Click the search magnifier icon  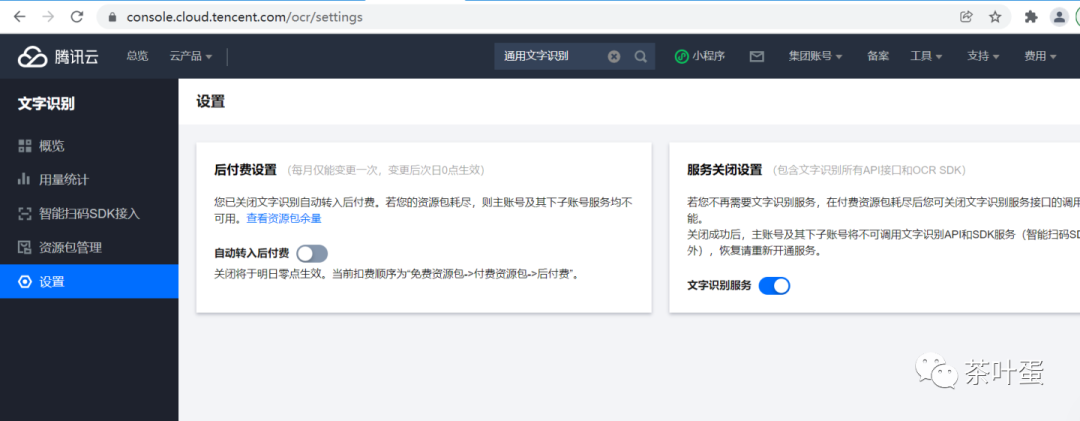click(x=641, y=57)
